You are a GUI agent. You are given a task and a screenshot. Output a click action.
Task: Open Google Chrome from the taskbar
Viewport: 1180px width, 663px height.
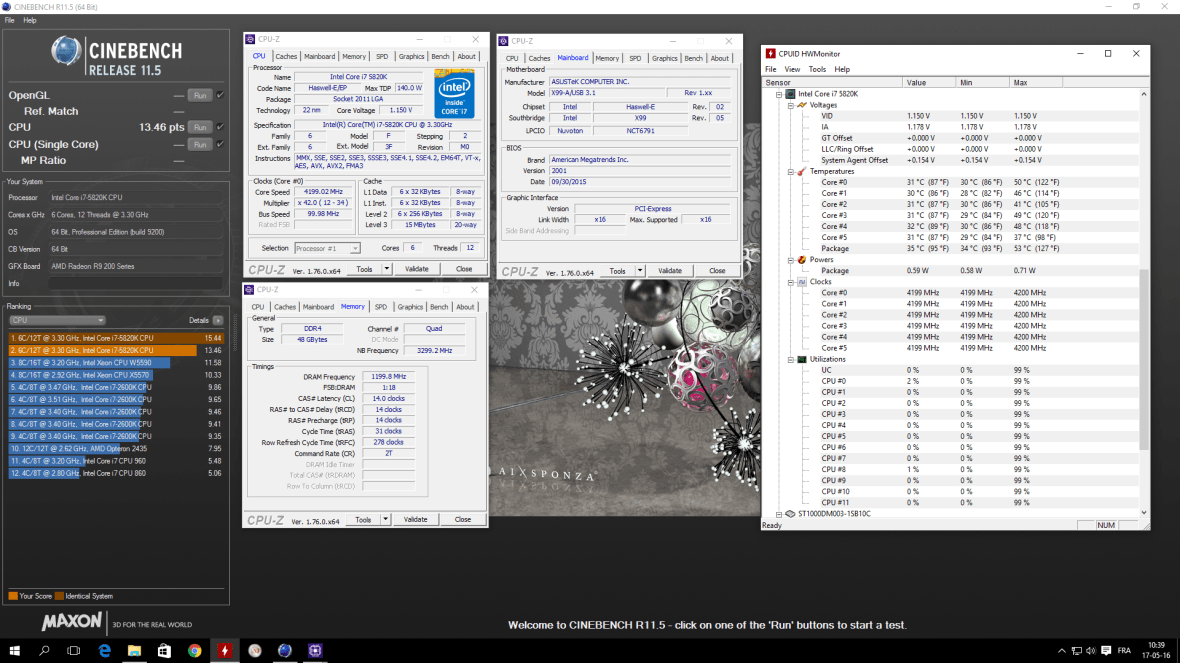(x=194, y=650)
